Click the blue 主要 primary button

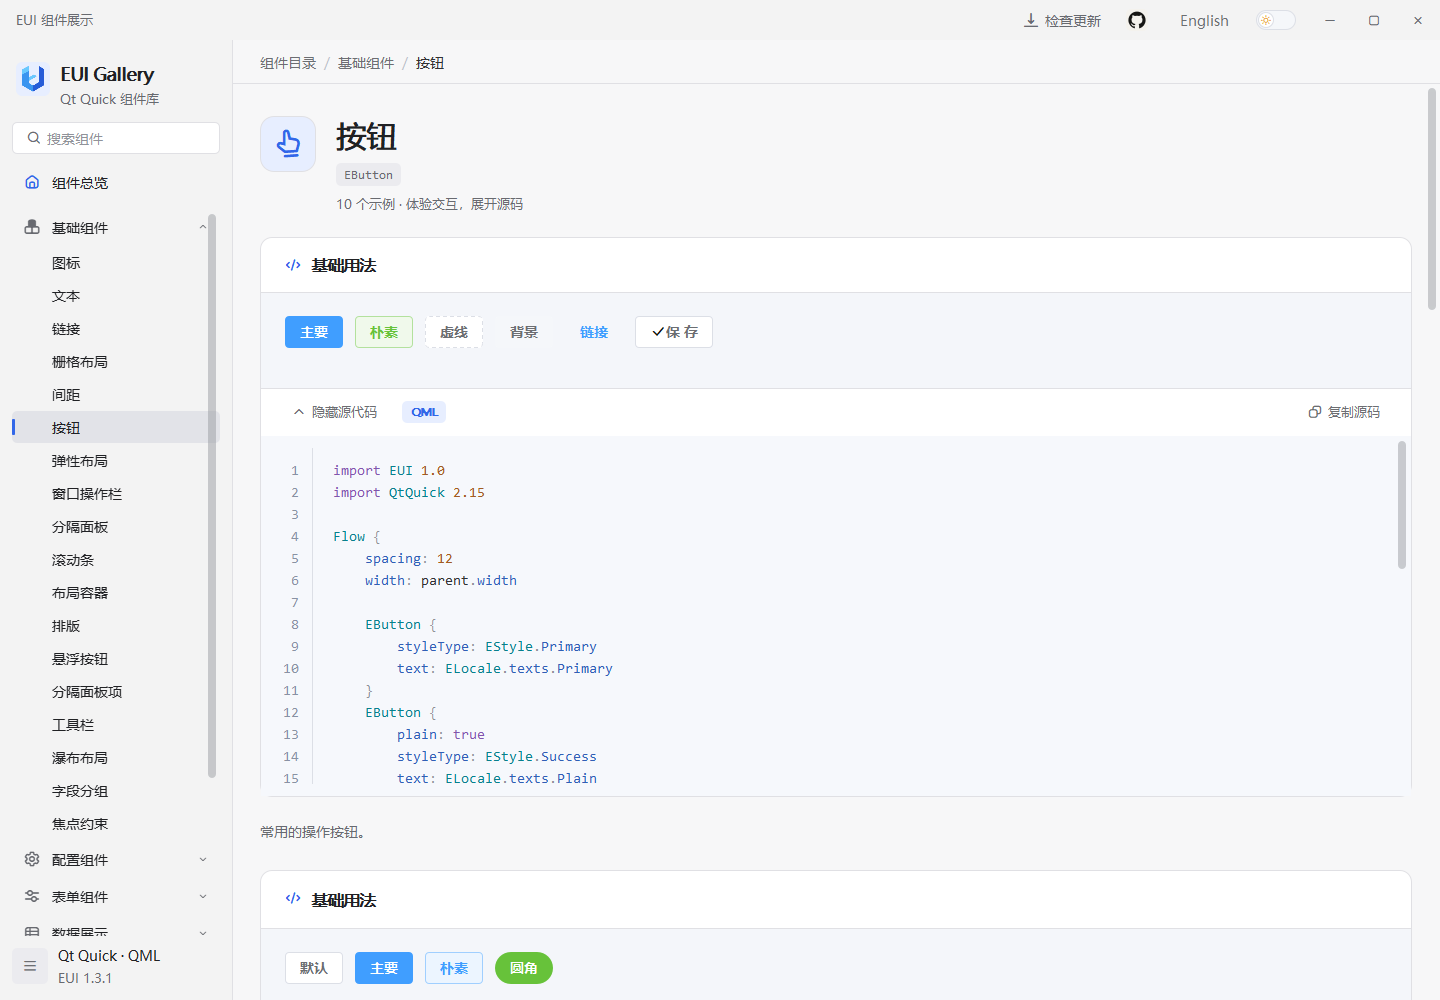point(314,332)
